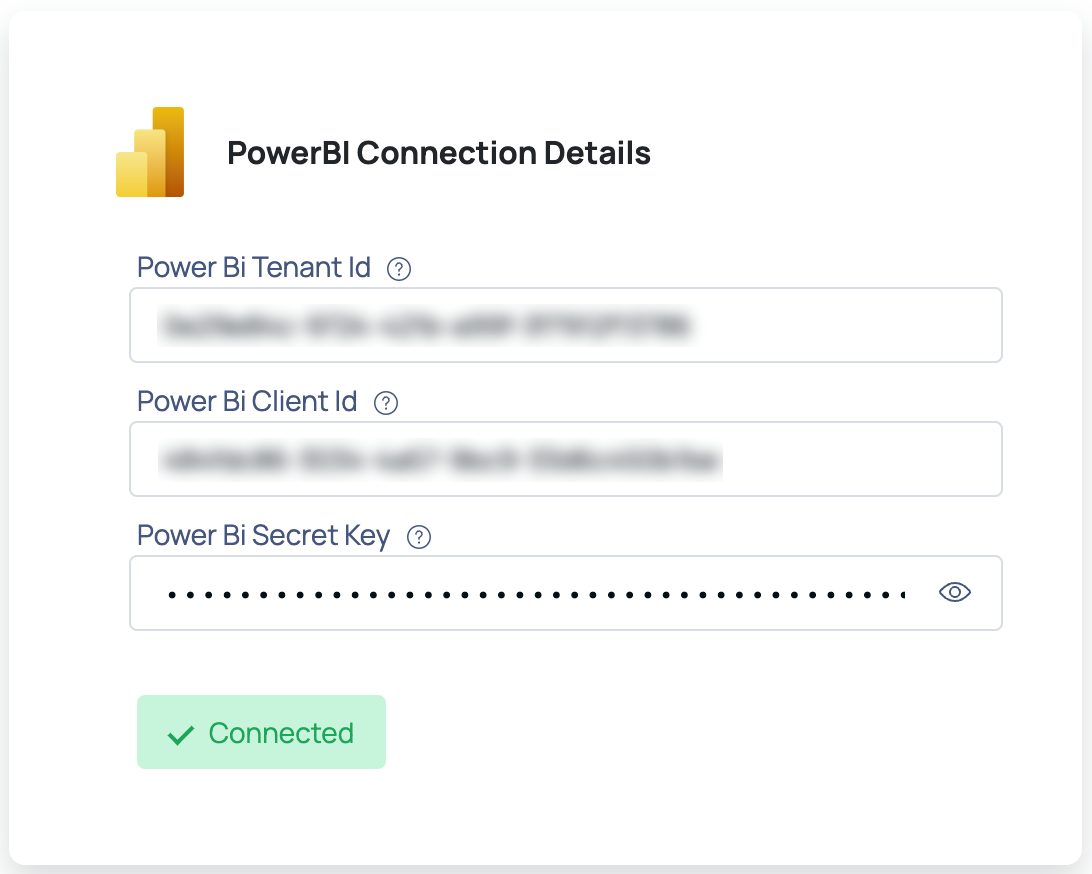
Task: Click the PowerBI Connection Details heading
Action: pyautogui.click(x=439, y=153)
